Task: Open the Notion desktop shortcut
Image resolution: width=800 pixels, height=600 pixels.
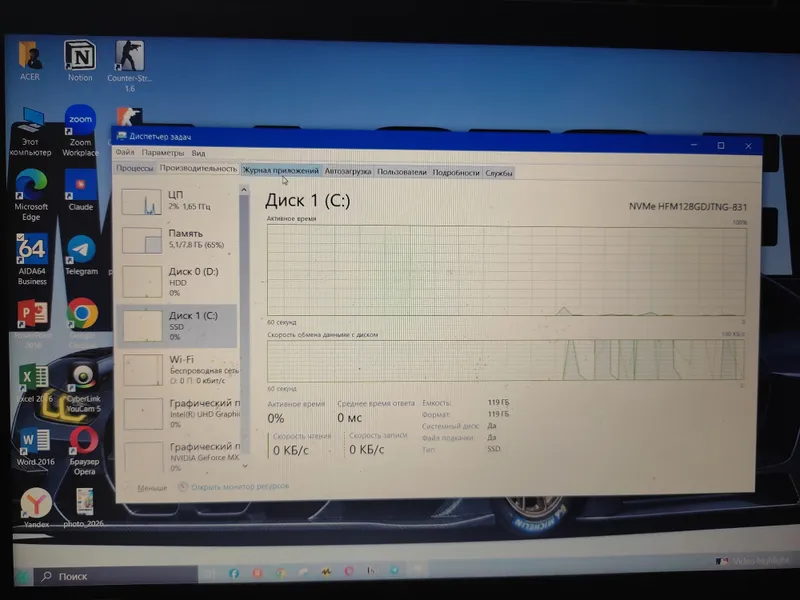Action: (80, 61)
